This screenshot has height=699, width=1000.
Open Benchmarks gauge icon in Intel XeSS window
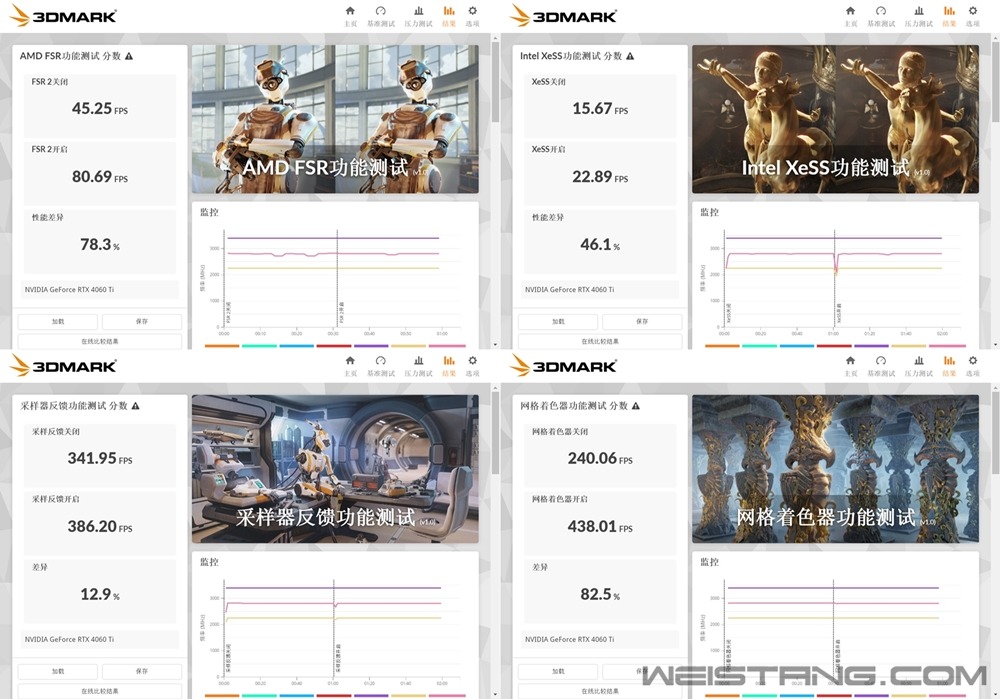881,11
